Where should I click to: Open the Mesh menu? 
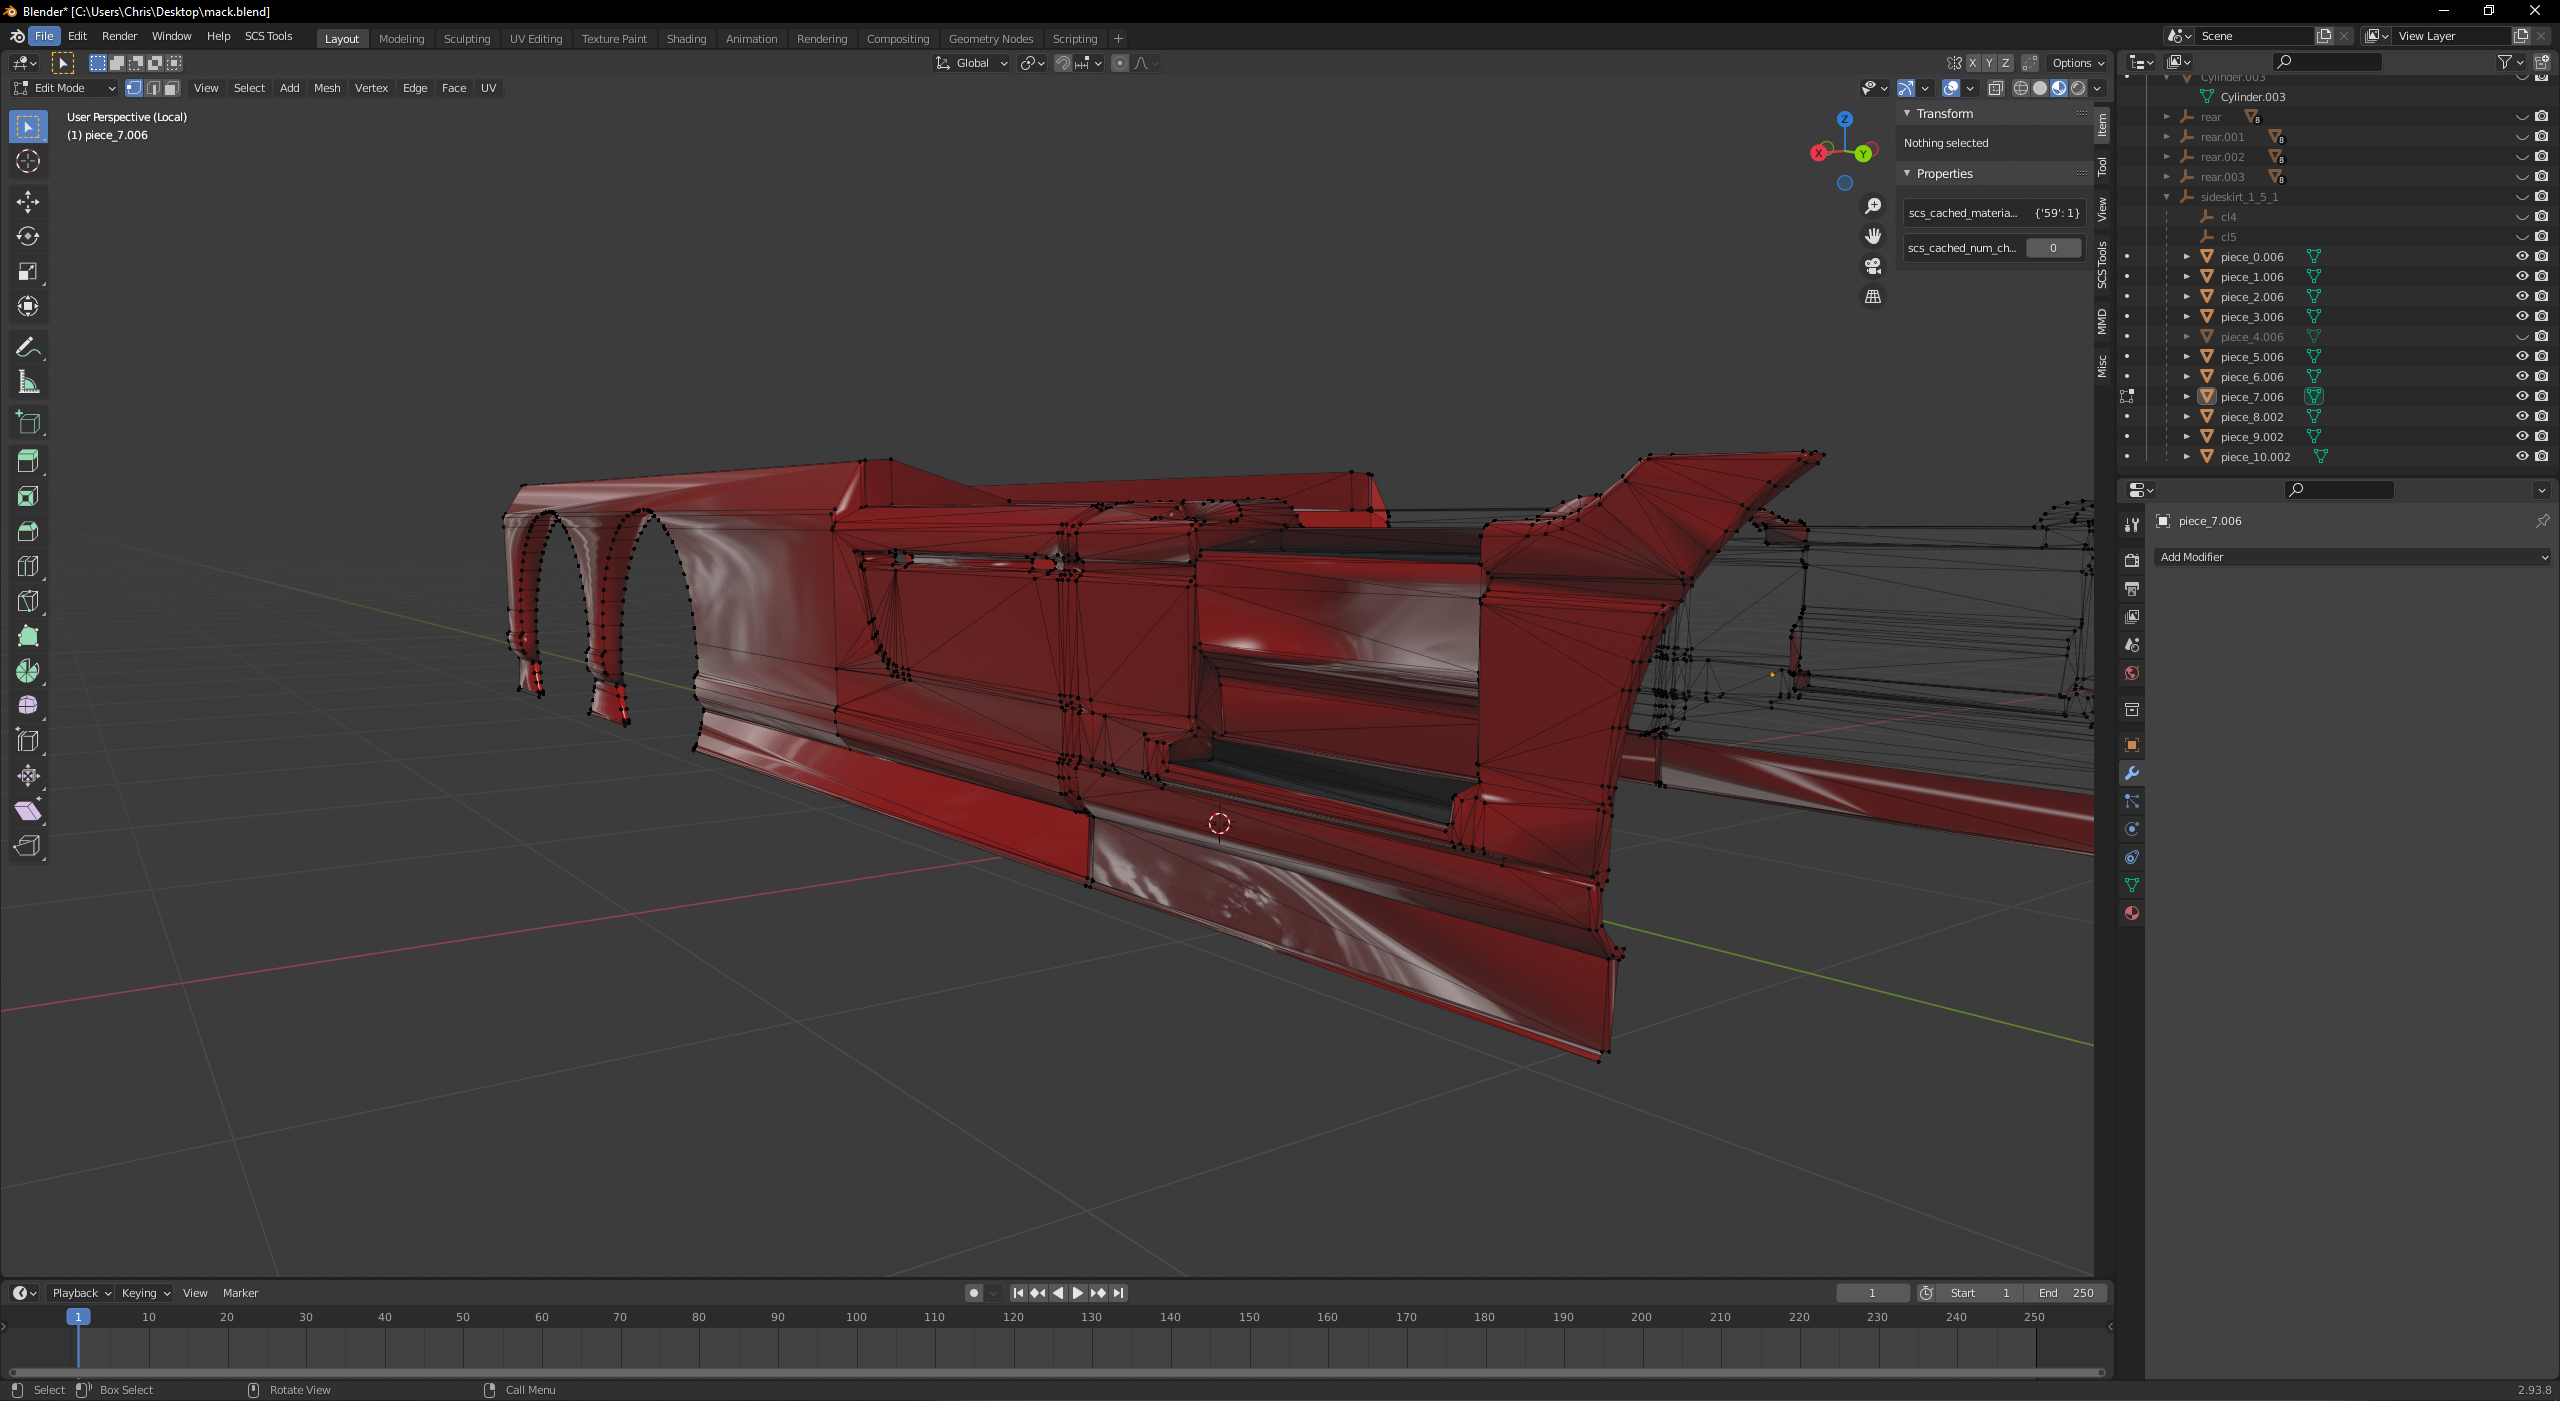click(x=326, y=88)
